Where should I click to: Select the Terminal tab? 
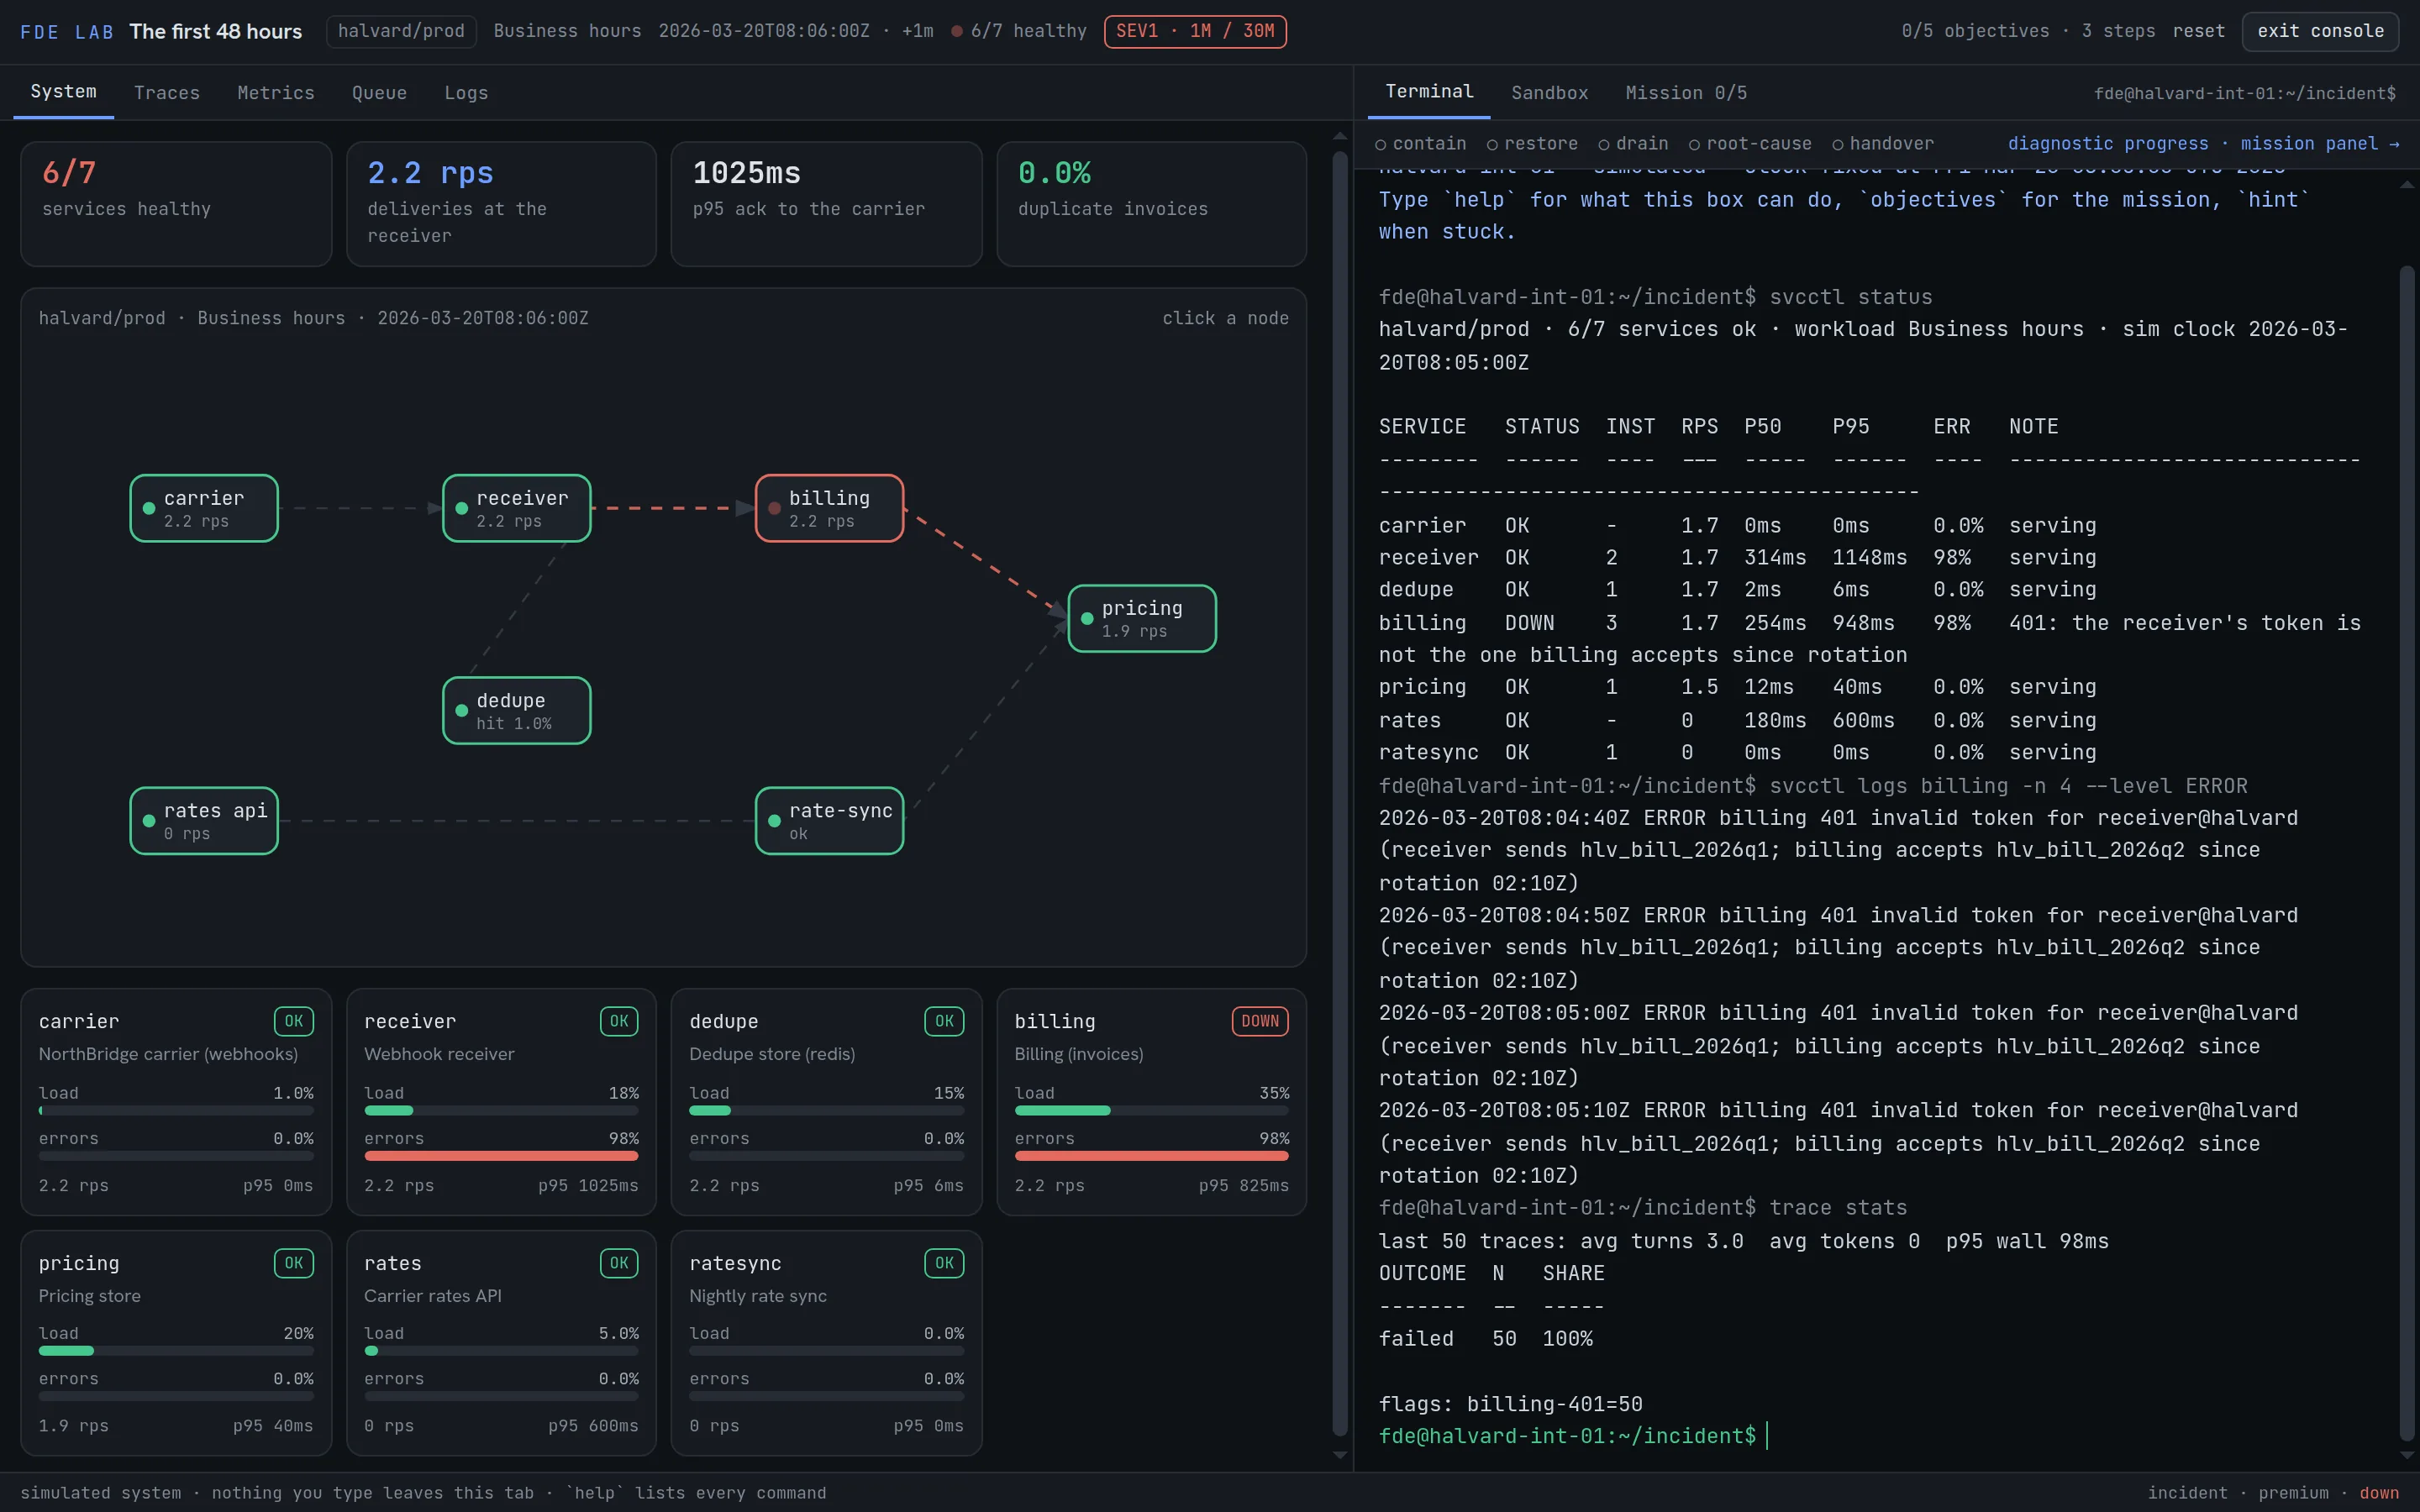pos(1429,92)
